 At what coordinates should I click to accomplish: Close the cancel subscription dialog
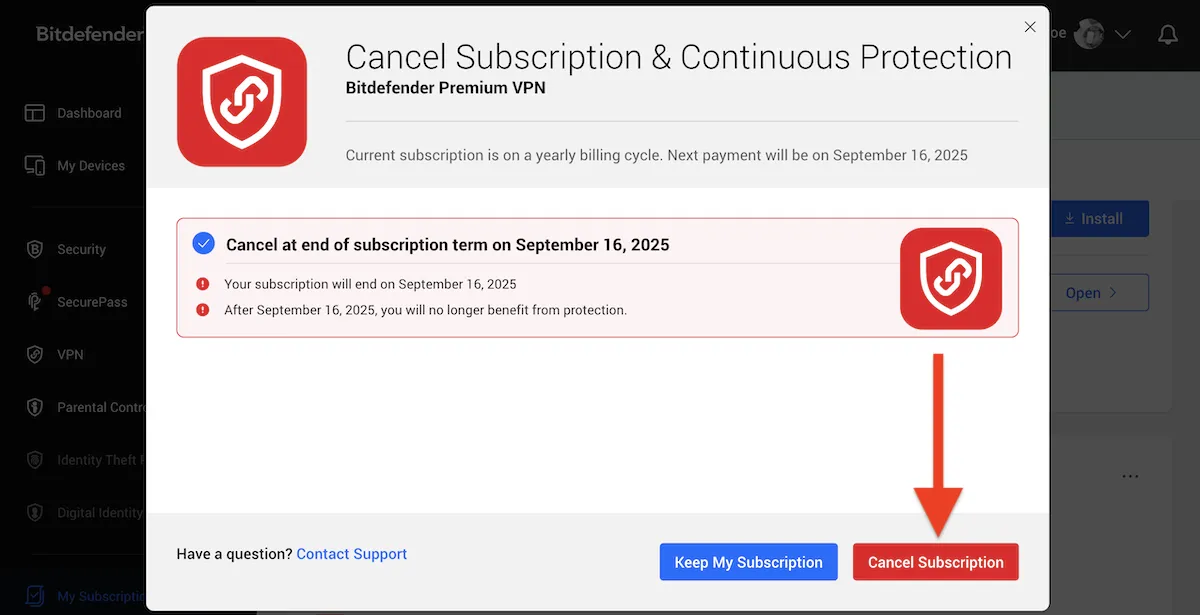coord(1030,27)
